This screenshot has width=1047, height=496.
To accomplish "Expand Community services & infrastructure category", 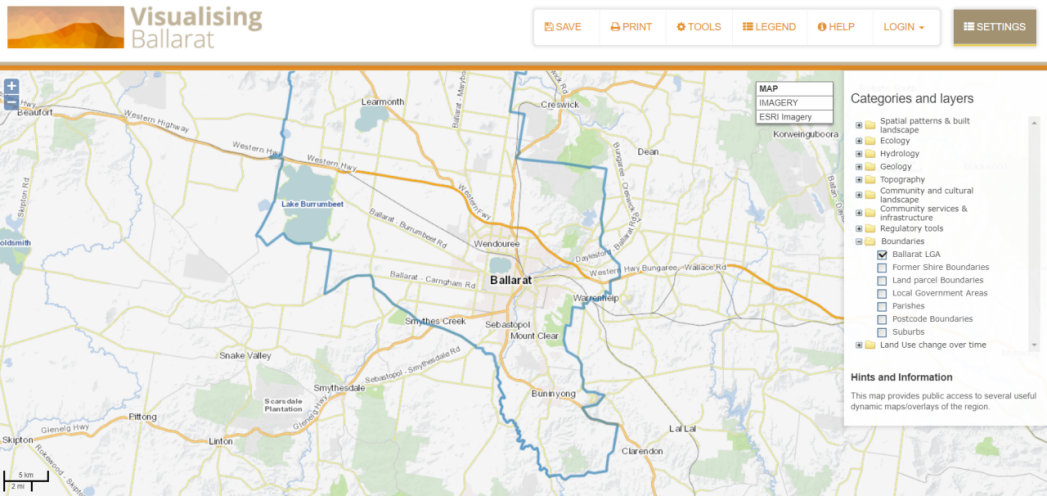I will tap(859, 212).
